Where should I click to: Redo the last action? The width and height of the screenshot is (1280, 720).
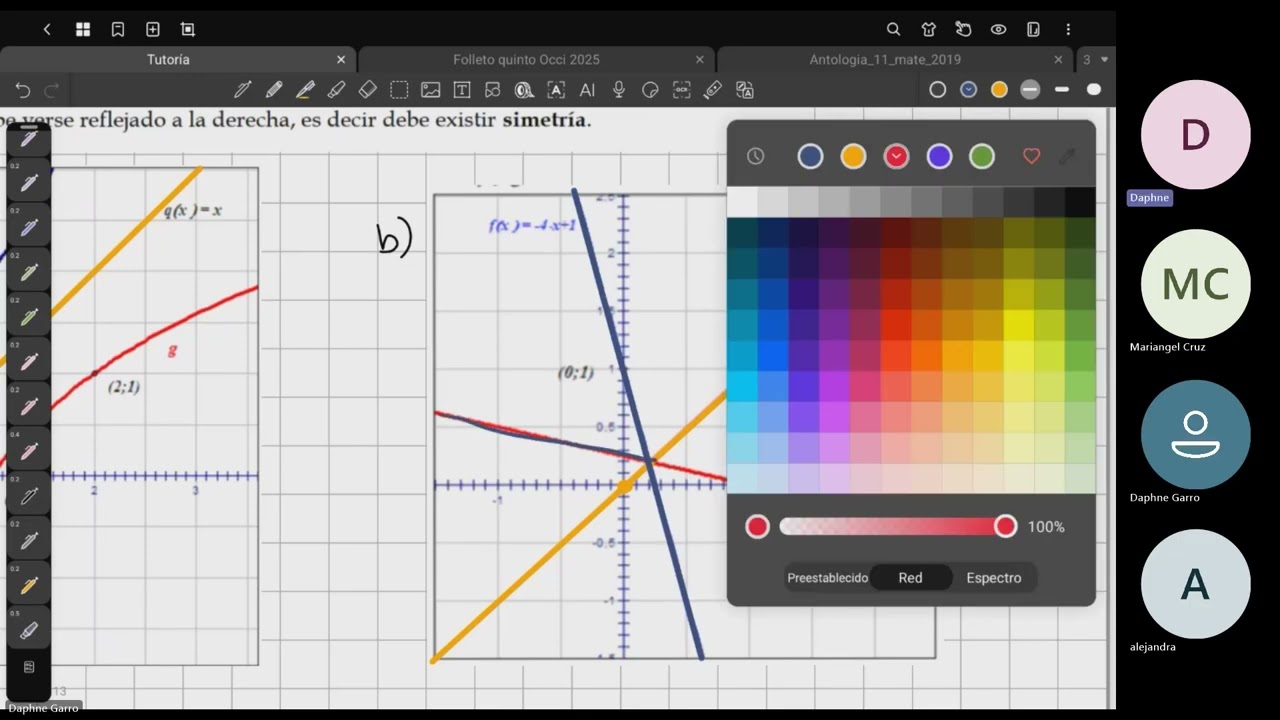52,90
